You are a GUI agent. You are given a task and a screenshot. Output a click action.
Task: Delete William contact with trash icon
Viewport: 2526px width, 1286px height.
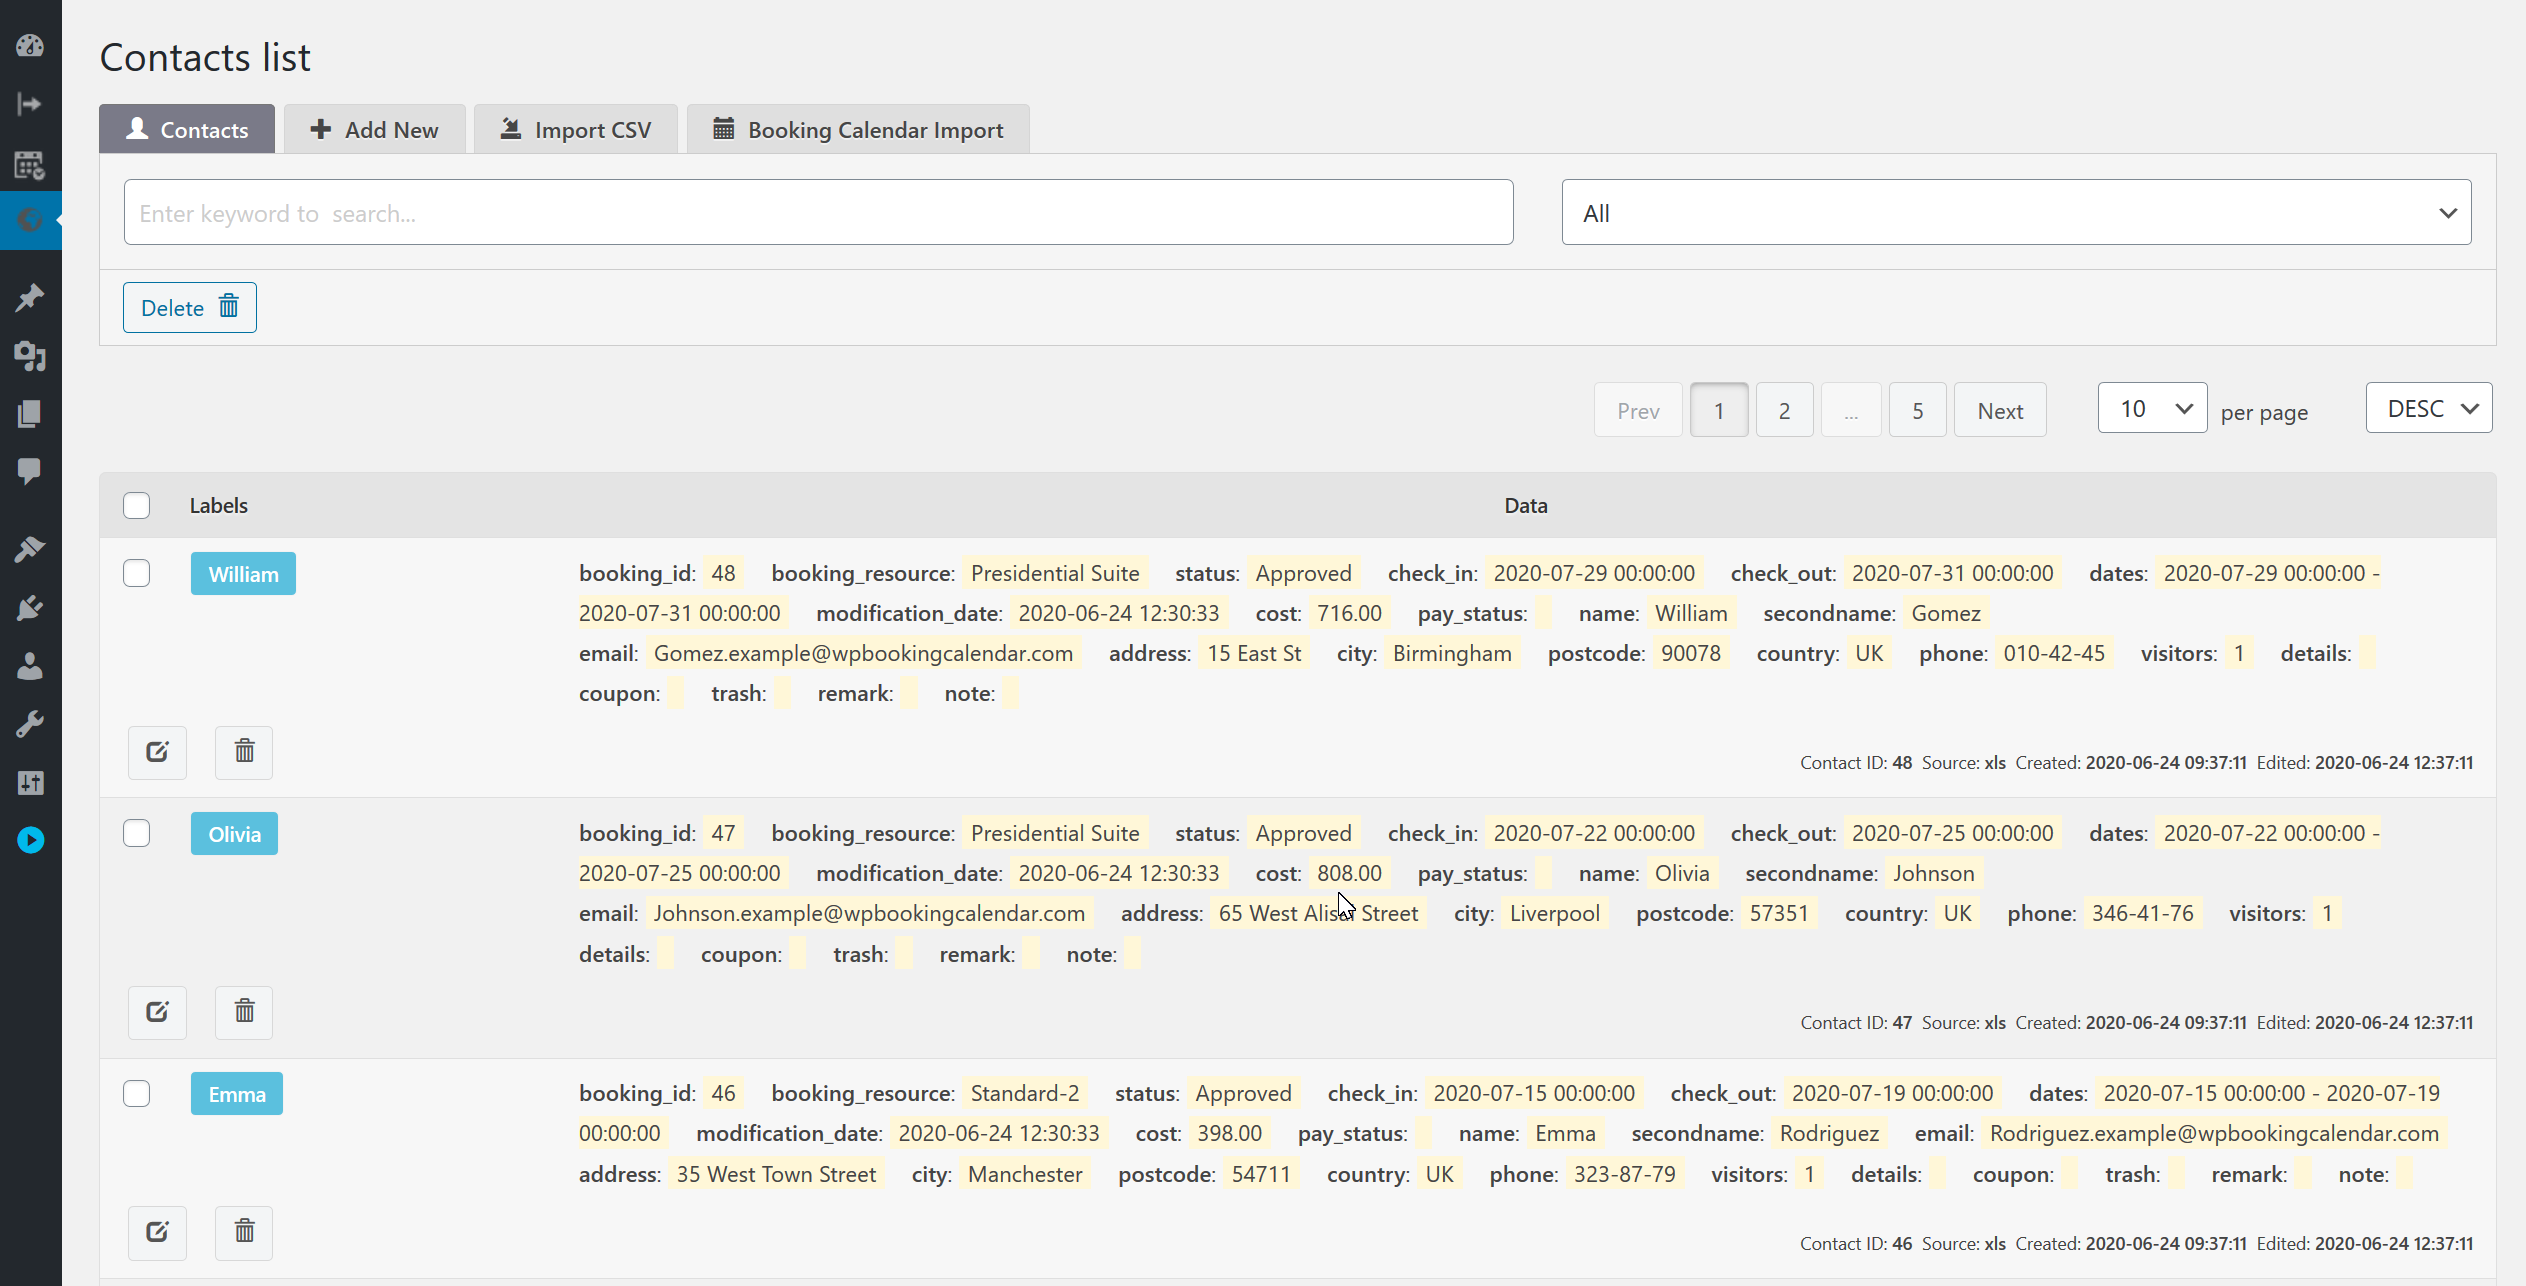click(x=244, y=752)
